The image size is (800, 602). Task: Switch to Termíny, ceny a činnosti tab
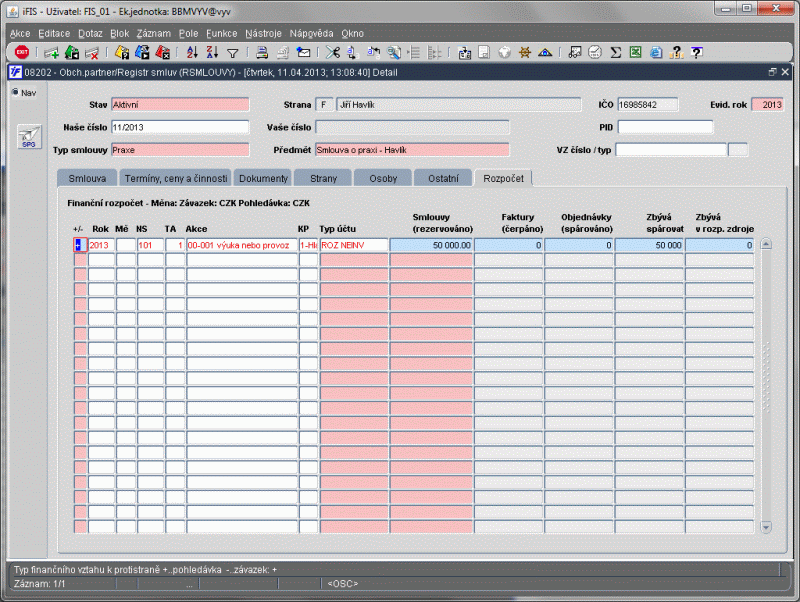176,178
